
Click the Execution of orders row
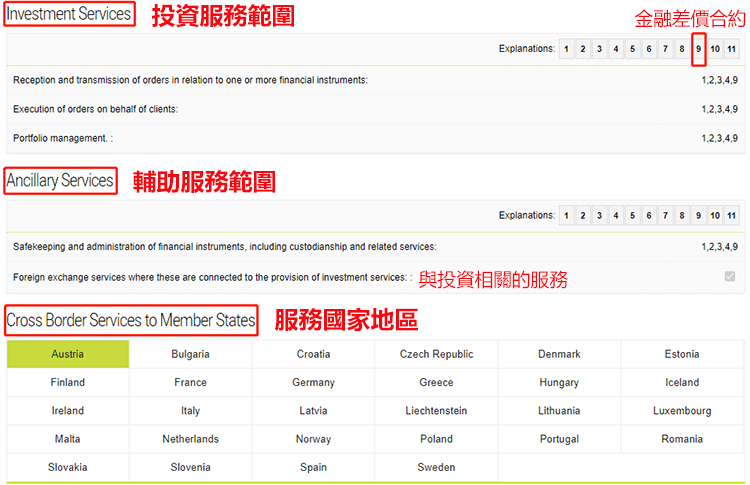(95, 109)
